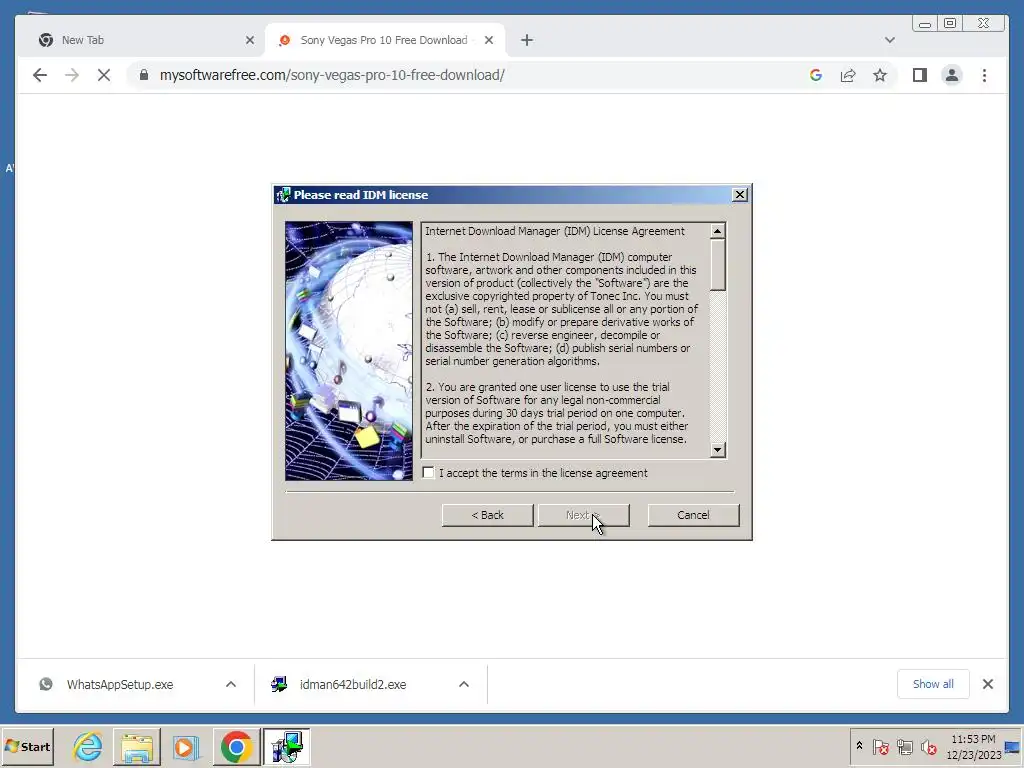Open WhatsAppSetup.exe download
The width and height of the screenshot is (1024, 768).
point(120,684)
